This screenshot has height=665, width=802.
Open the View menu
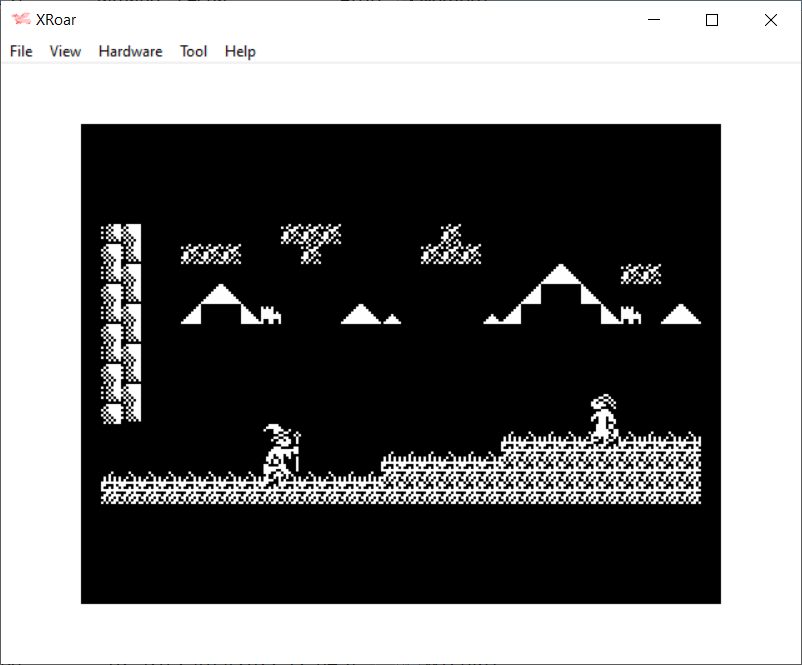[65, 51]
